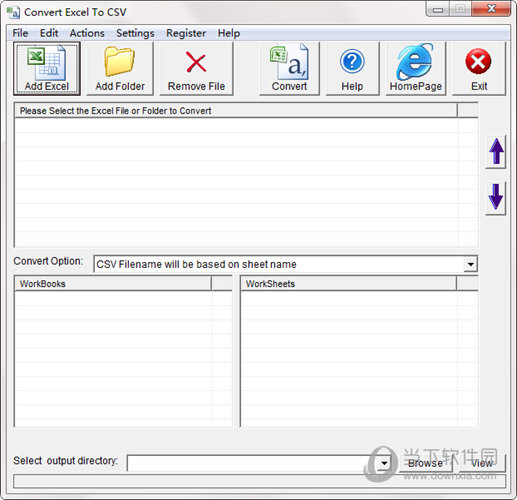Open the Edit menu

pos(49,33)
